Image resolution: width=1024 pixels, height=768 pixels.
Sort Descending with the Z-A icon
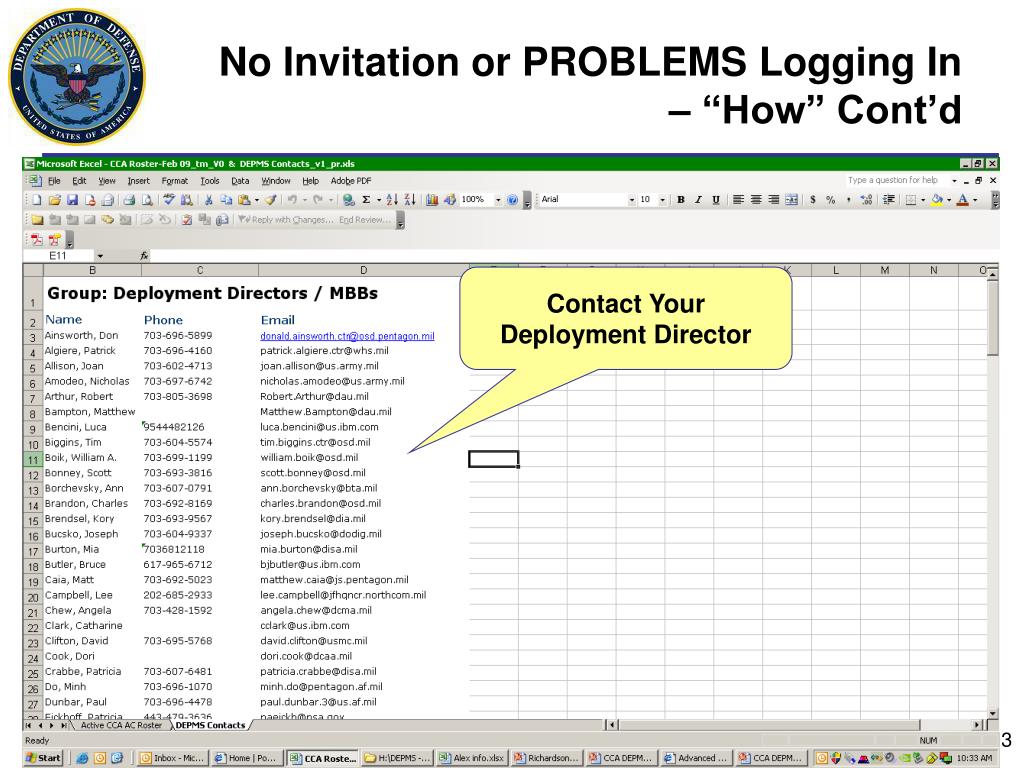point(409,200)
